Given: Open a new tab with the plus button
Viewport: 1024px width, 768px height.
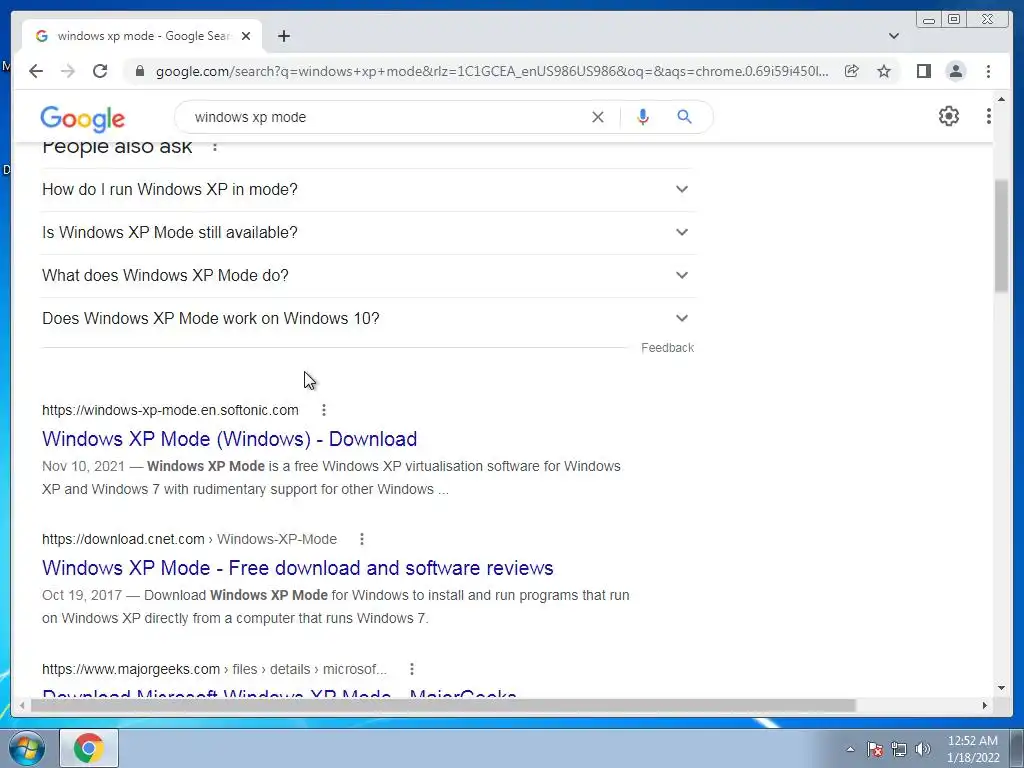Looking at the screenshot, I should [284, 36].
